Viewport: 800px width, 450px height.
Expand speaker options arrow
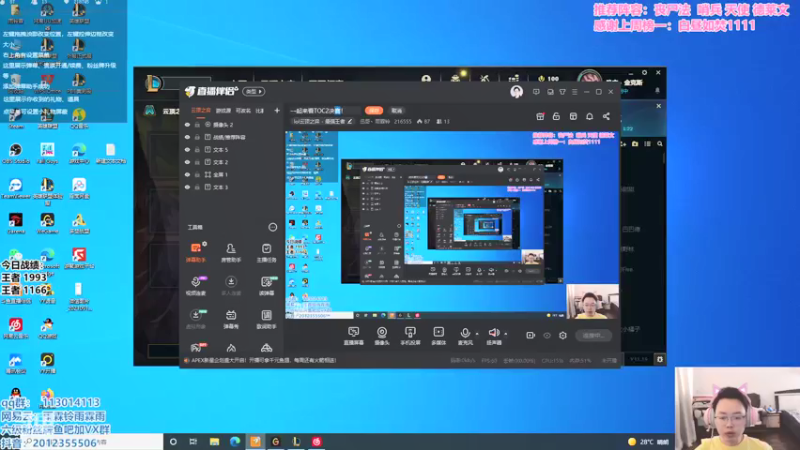[506, 334]
